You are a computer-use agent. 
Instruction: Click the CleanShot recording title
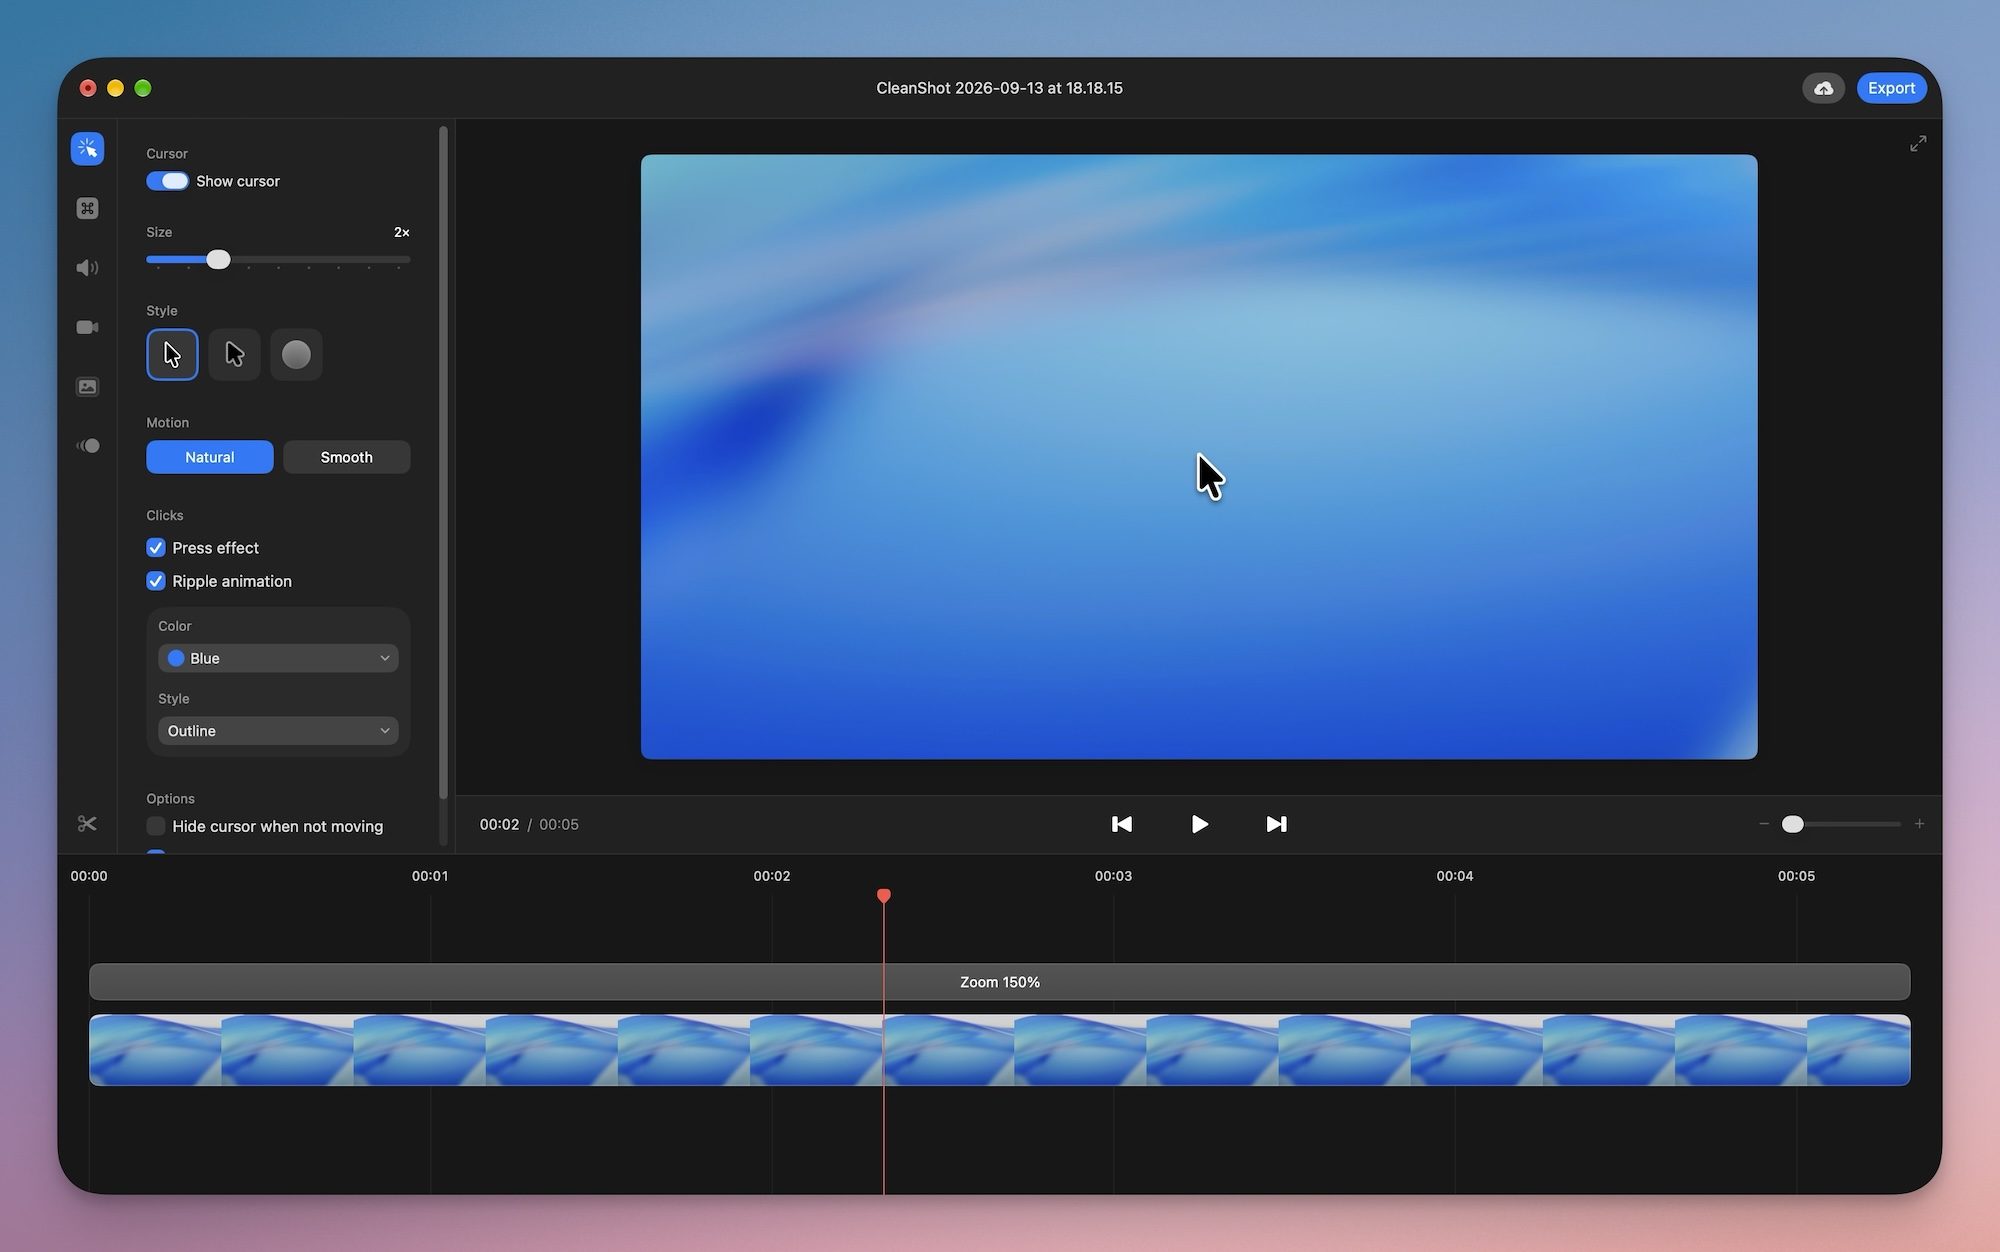click(999, 88)
